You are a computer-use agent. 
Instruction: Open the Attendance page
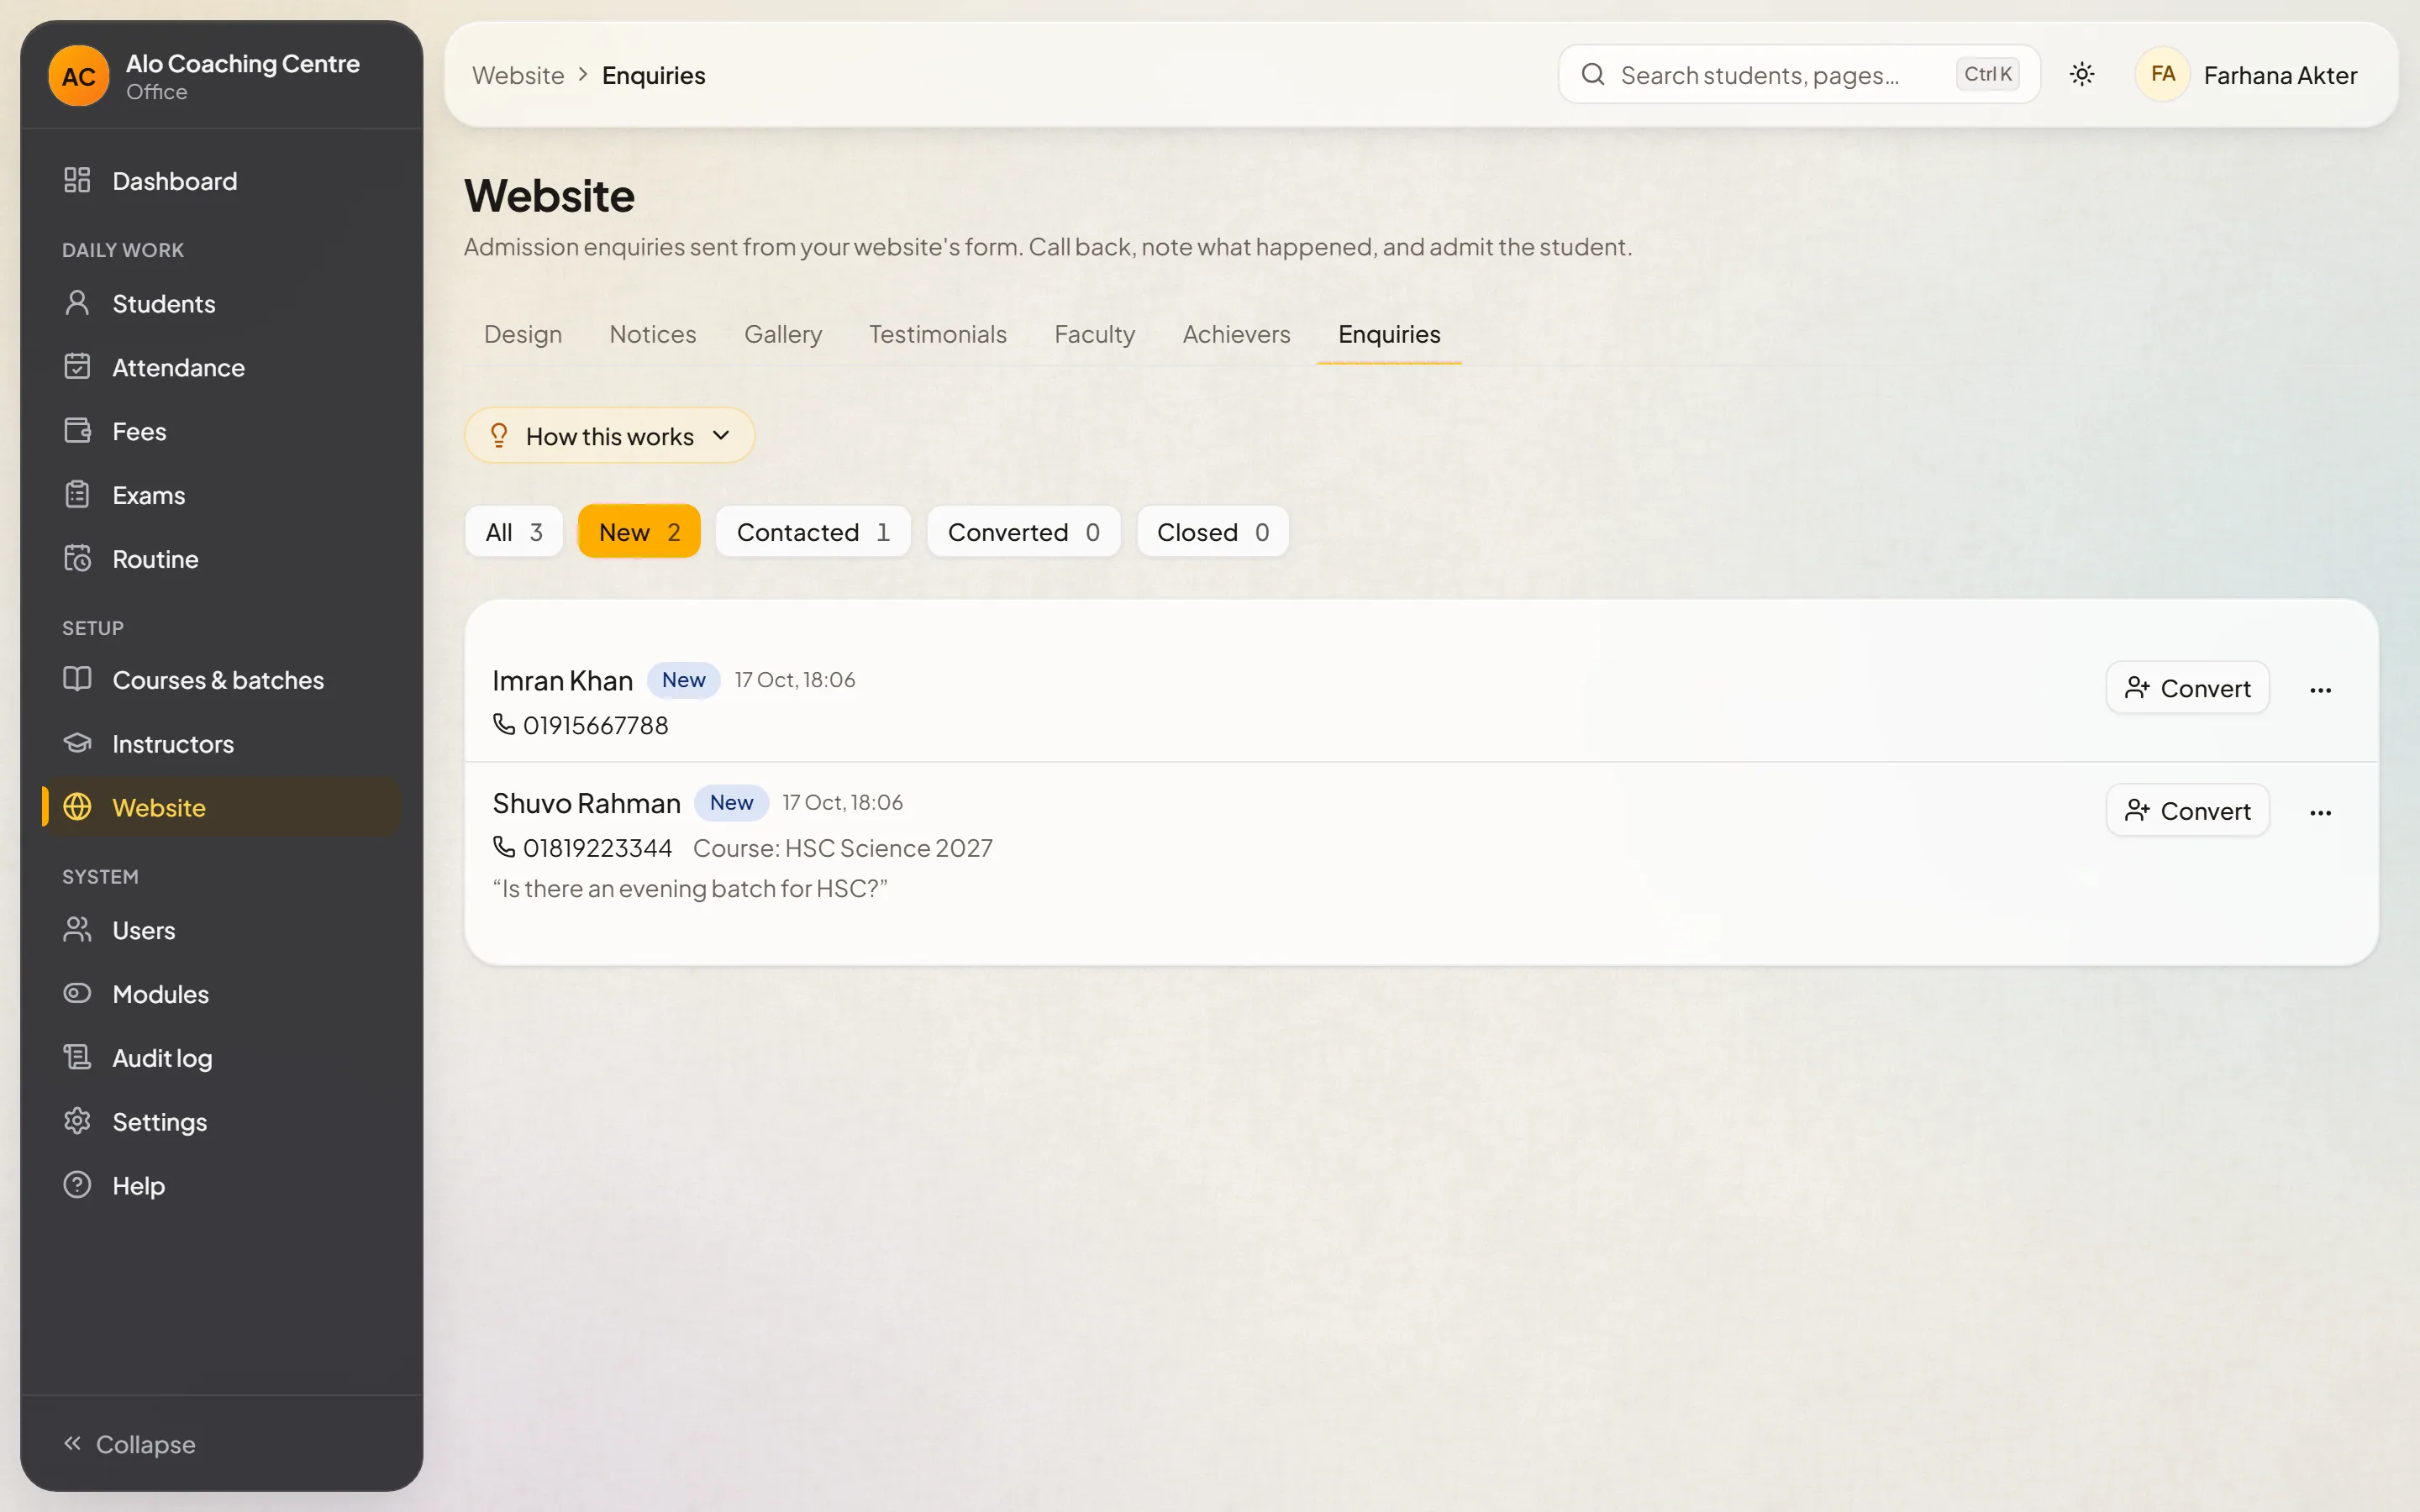(x=221, y=368)
